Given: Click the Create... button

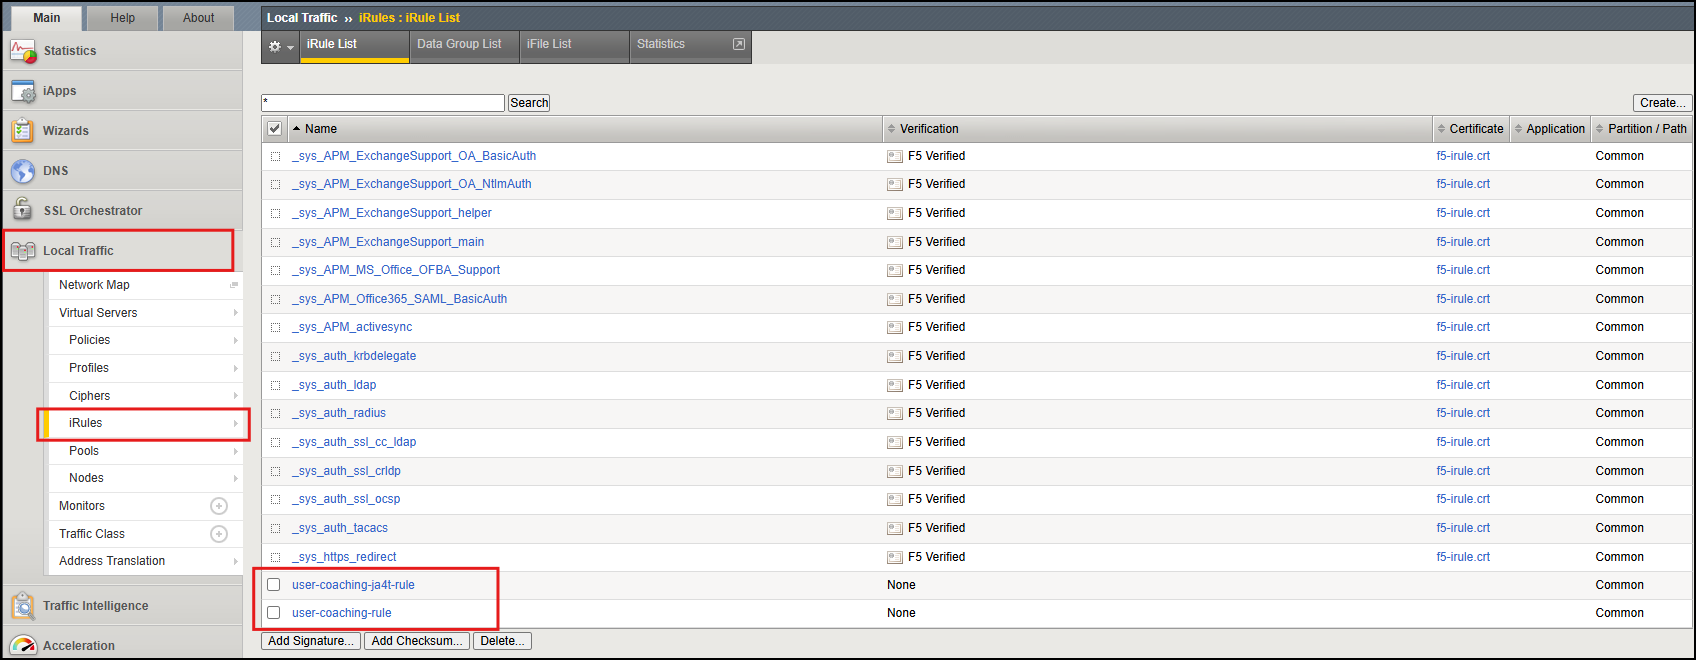Looking at the screenshot, I should pyautogui.click(x=1662, y=103).
